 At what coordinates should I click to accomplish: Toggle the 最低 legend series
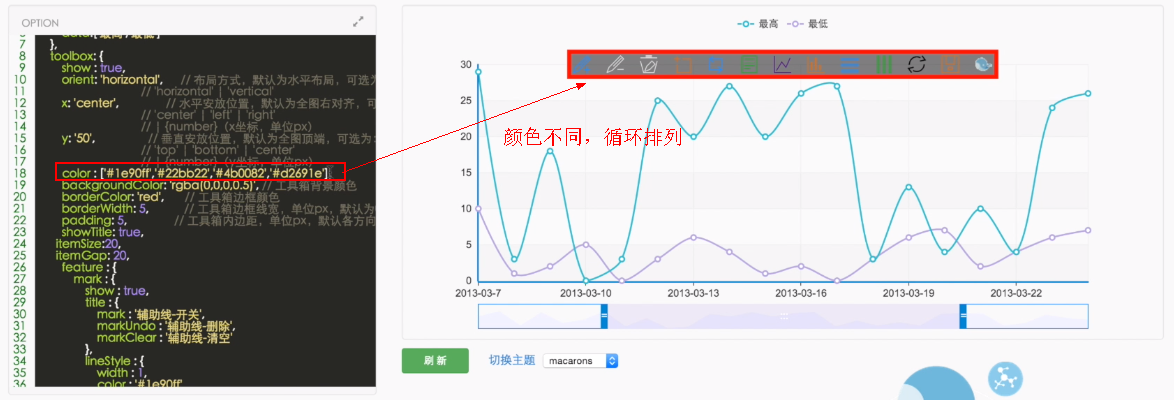[x=806, y=24]
